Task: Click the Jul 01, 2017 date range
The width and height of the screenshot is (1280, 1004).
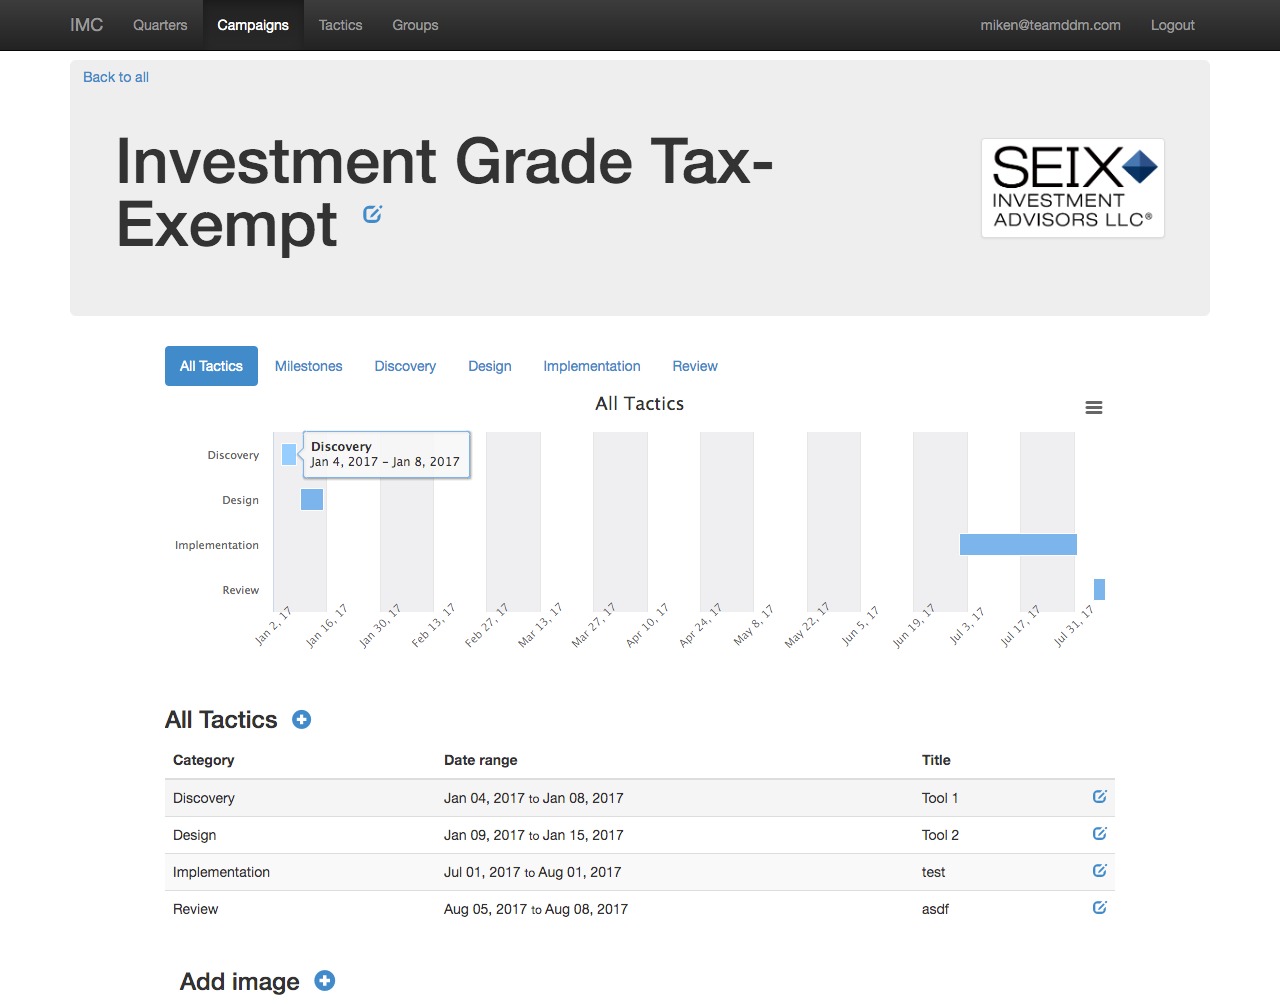Action: [533, 872]
